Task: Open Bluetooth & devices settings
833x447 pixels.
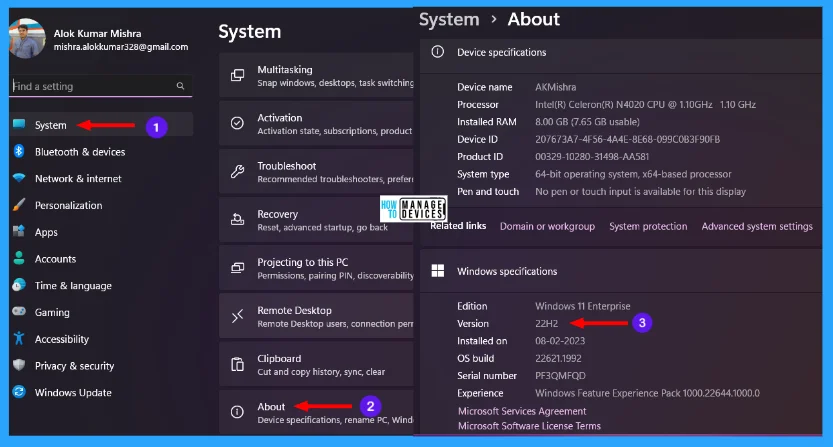Action: pyautogui.click(x=101, y=151)
